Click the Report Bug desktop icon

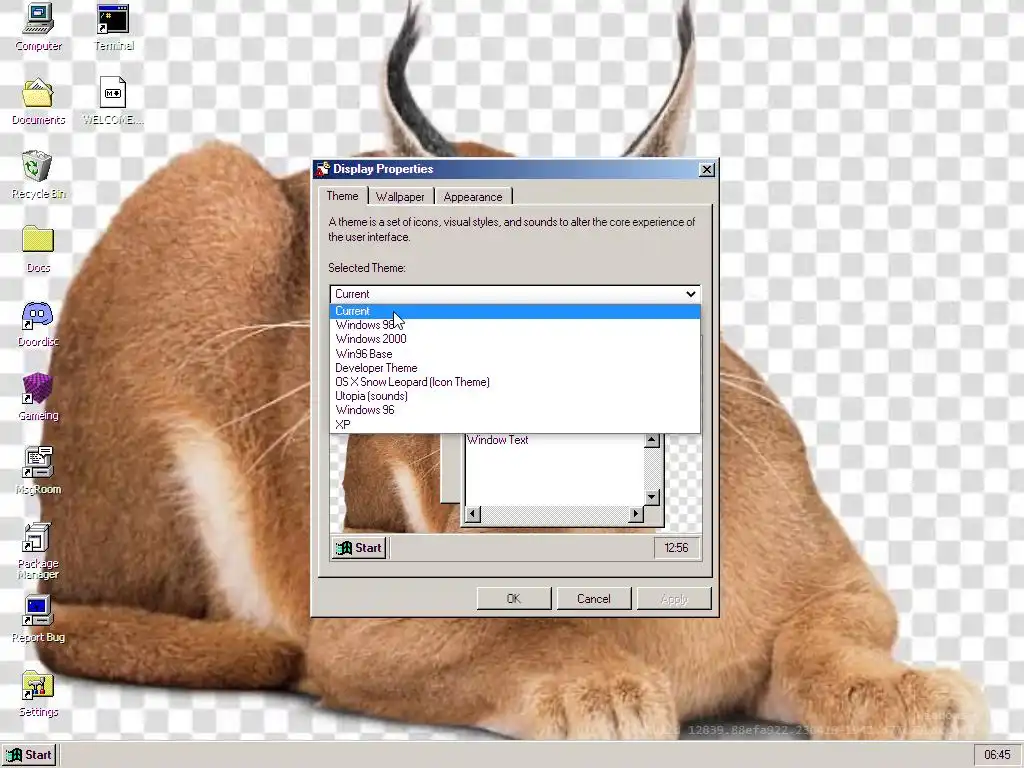[38, 619]
